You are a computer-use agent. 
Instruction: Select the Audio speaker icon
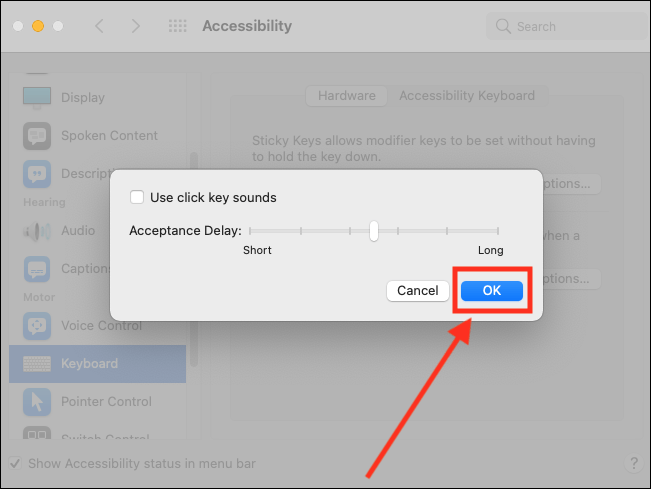[x=37, y=231]
